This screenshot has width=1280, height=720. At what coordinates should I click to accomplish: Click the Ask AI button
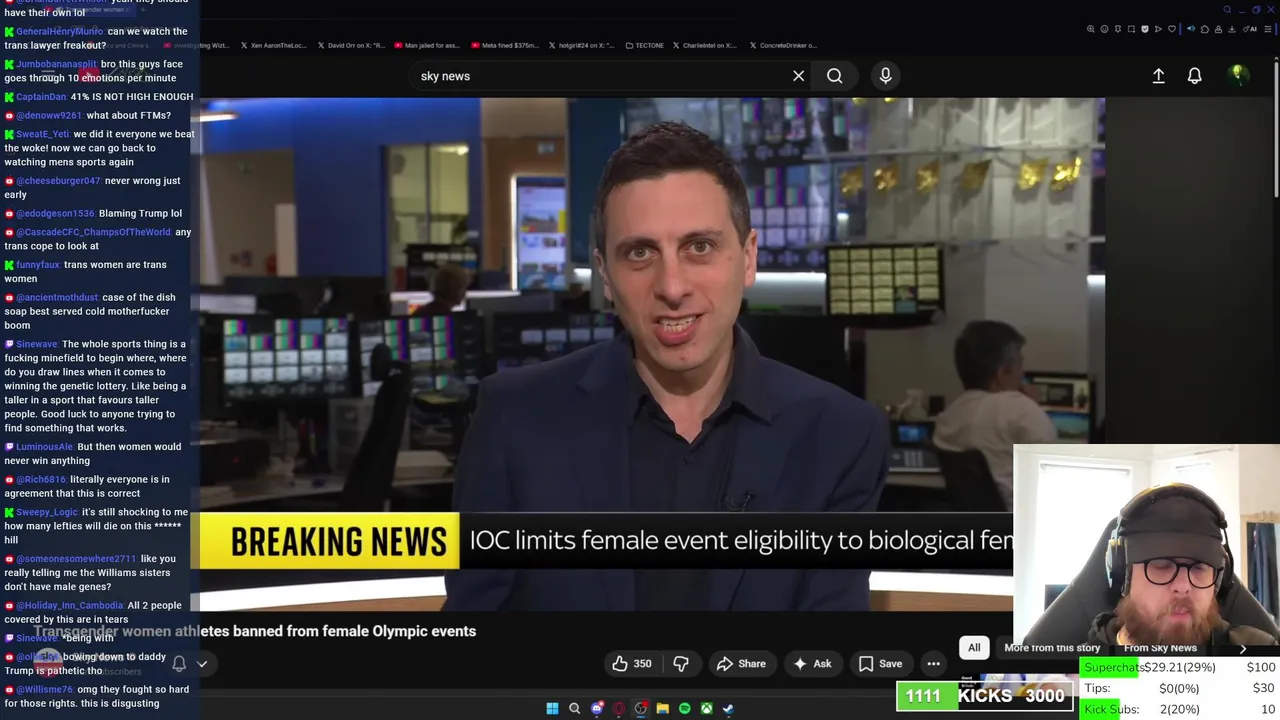click(812, 663)
